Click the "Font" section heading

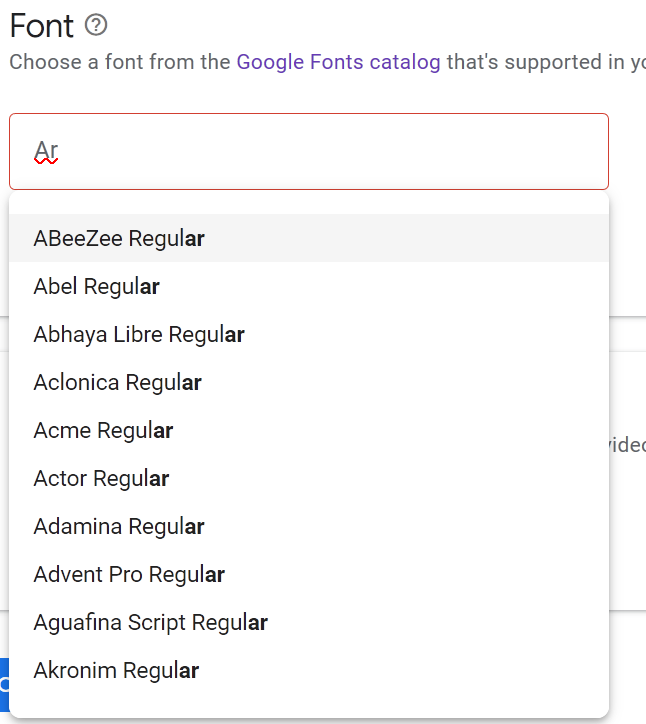coord(41,26)
